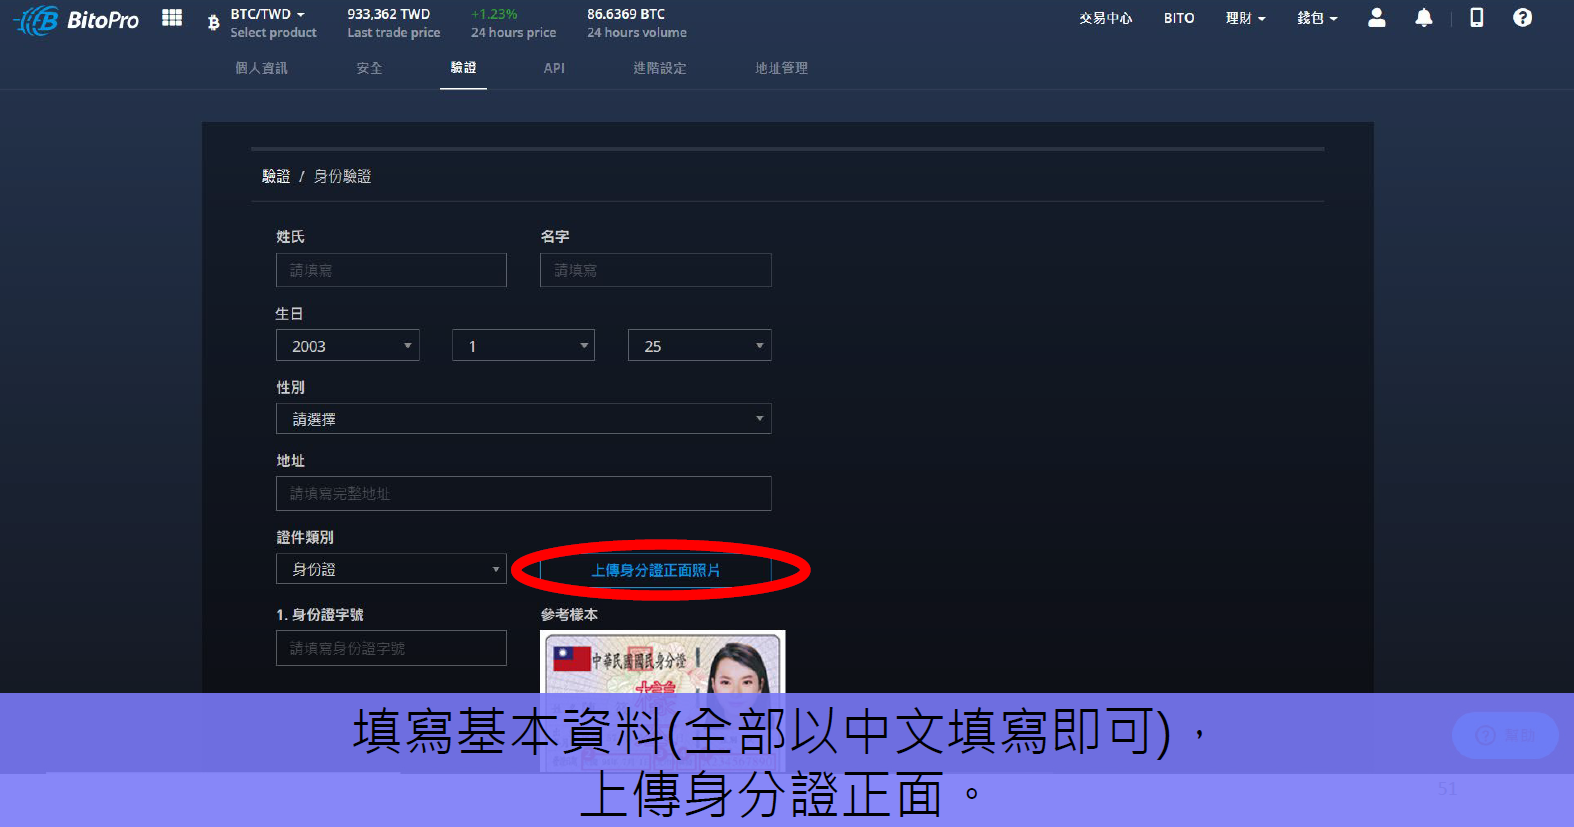Expand BTC/TWD product selector
1574x827 pixels.
pos(268,14)
